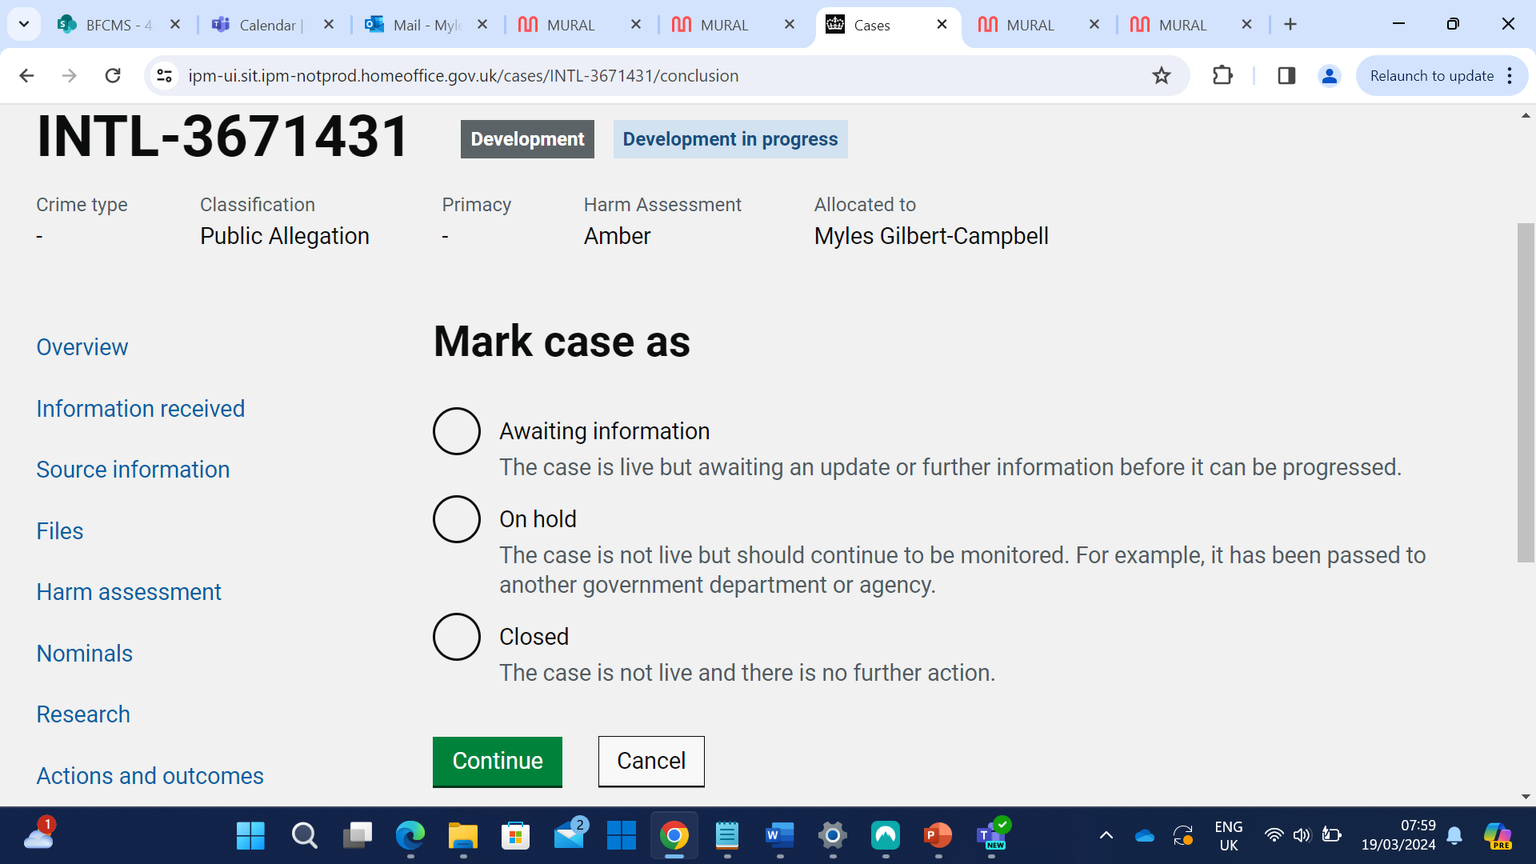This screenshot has width=1536, height=864.
Task: Open Microsoft Store taskbar icon
Action: click(515, 835)
